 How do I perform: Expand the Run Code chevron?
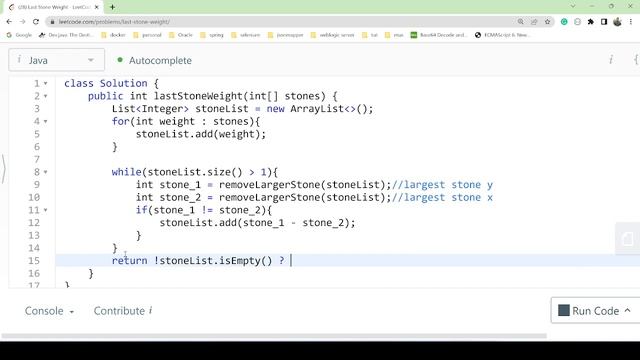coord(628,311)
